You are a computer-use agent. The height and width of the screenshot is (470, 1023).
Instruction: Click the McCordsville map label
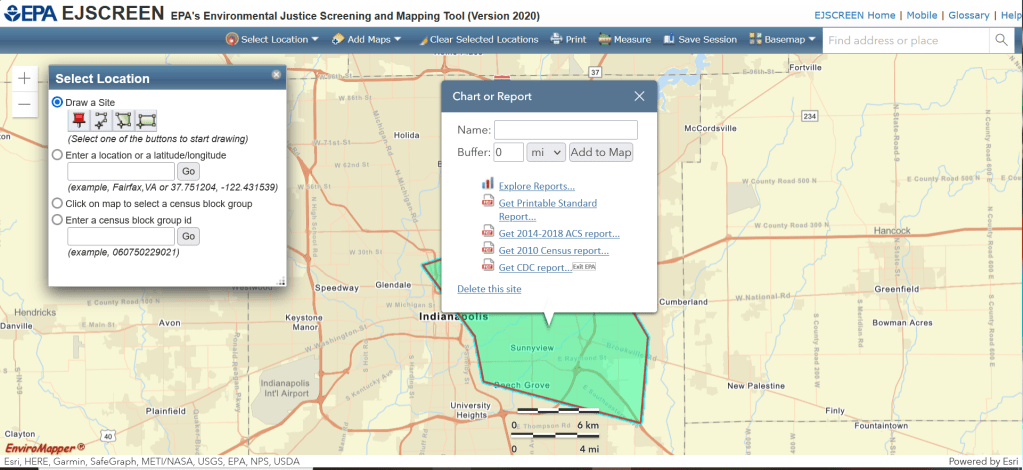tap(711, 128)
